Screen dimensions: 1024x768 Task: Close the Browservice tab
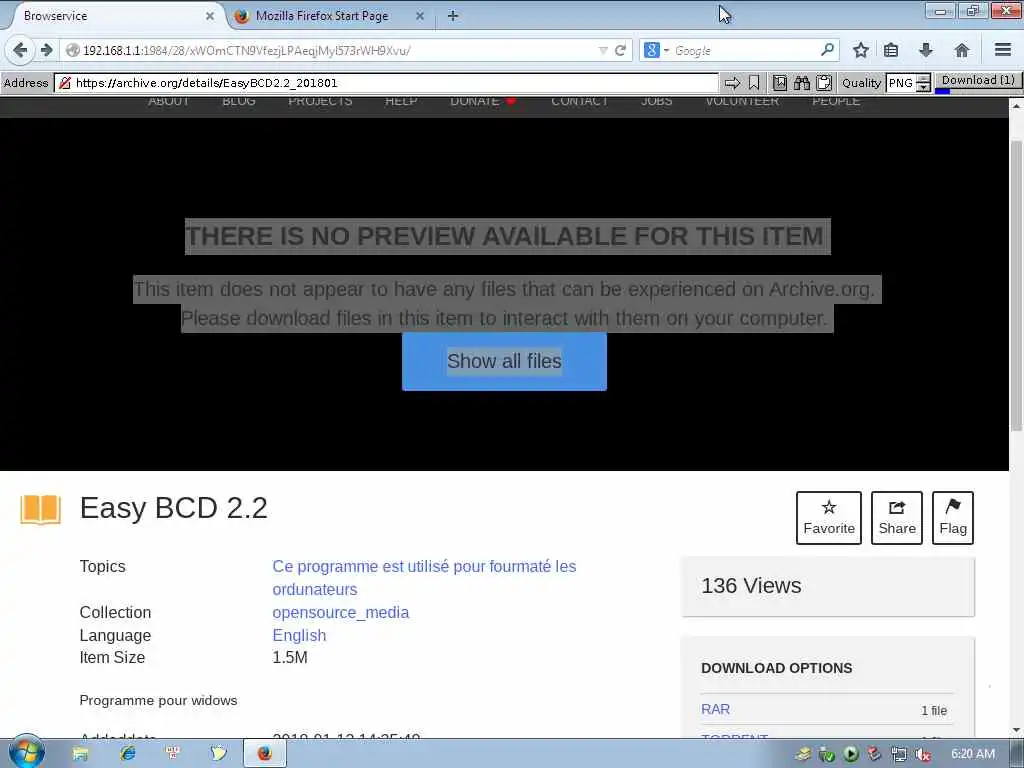tap(210, 16)
